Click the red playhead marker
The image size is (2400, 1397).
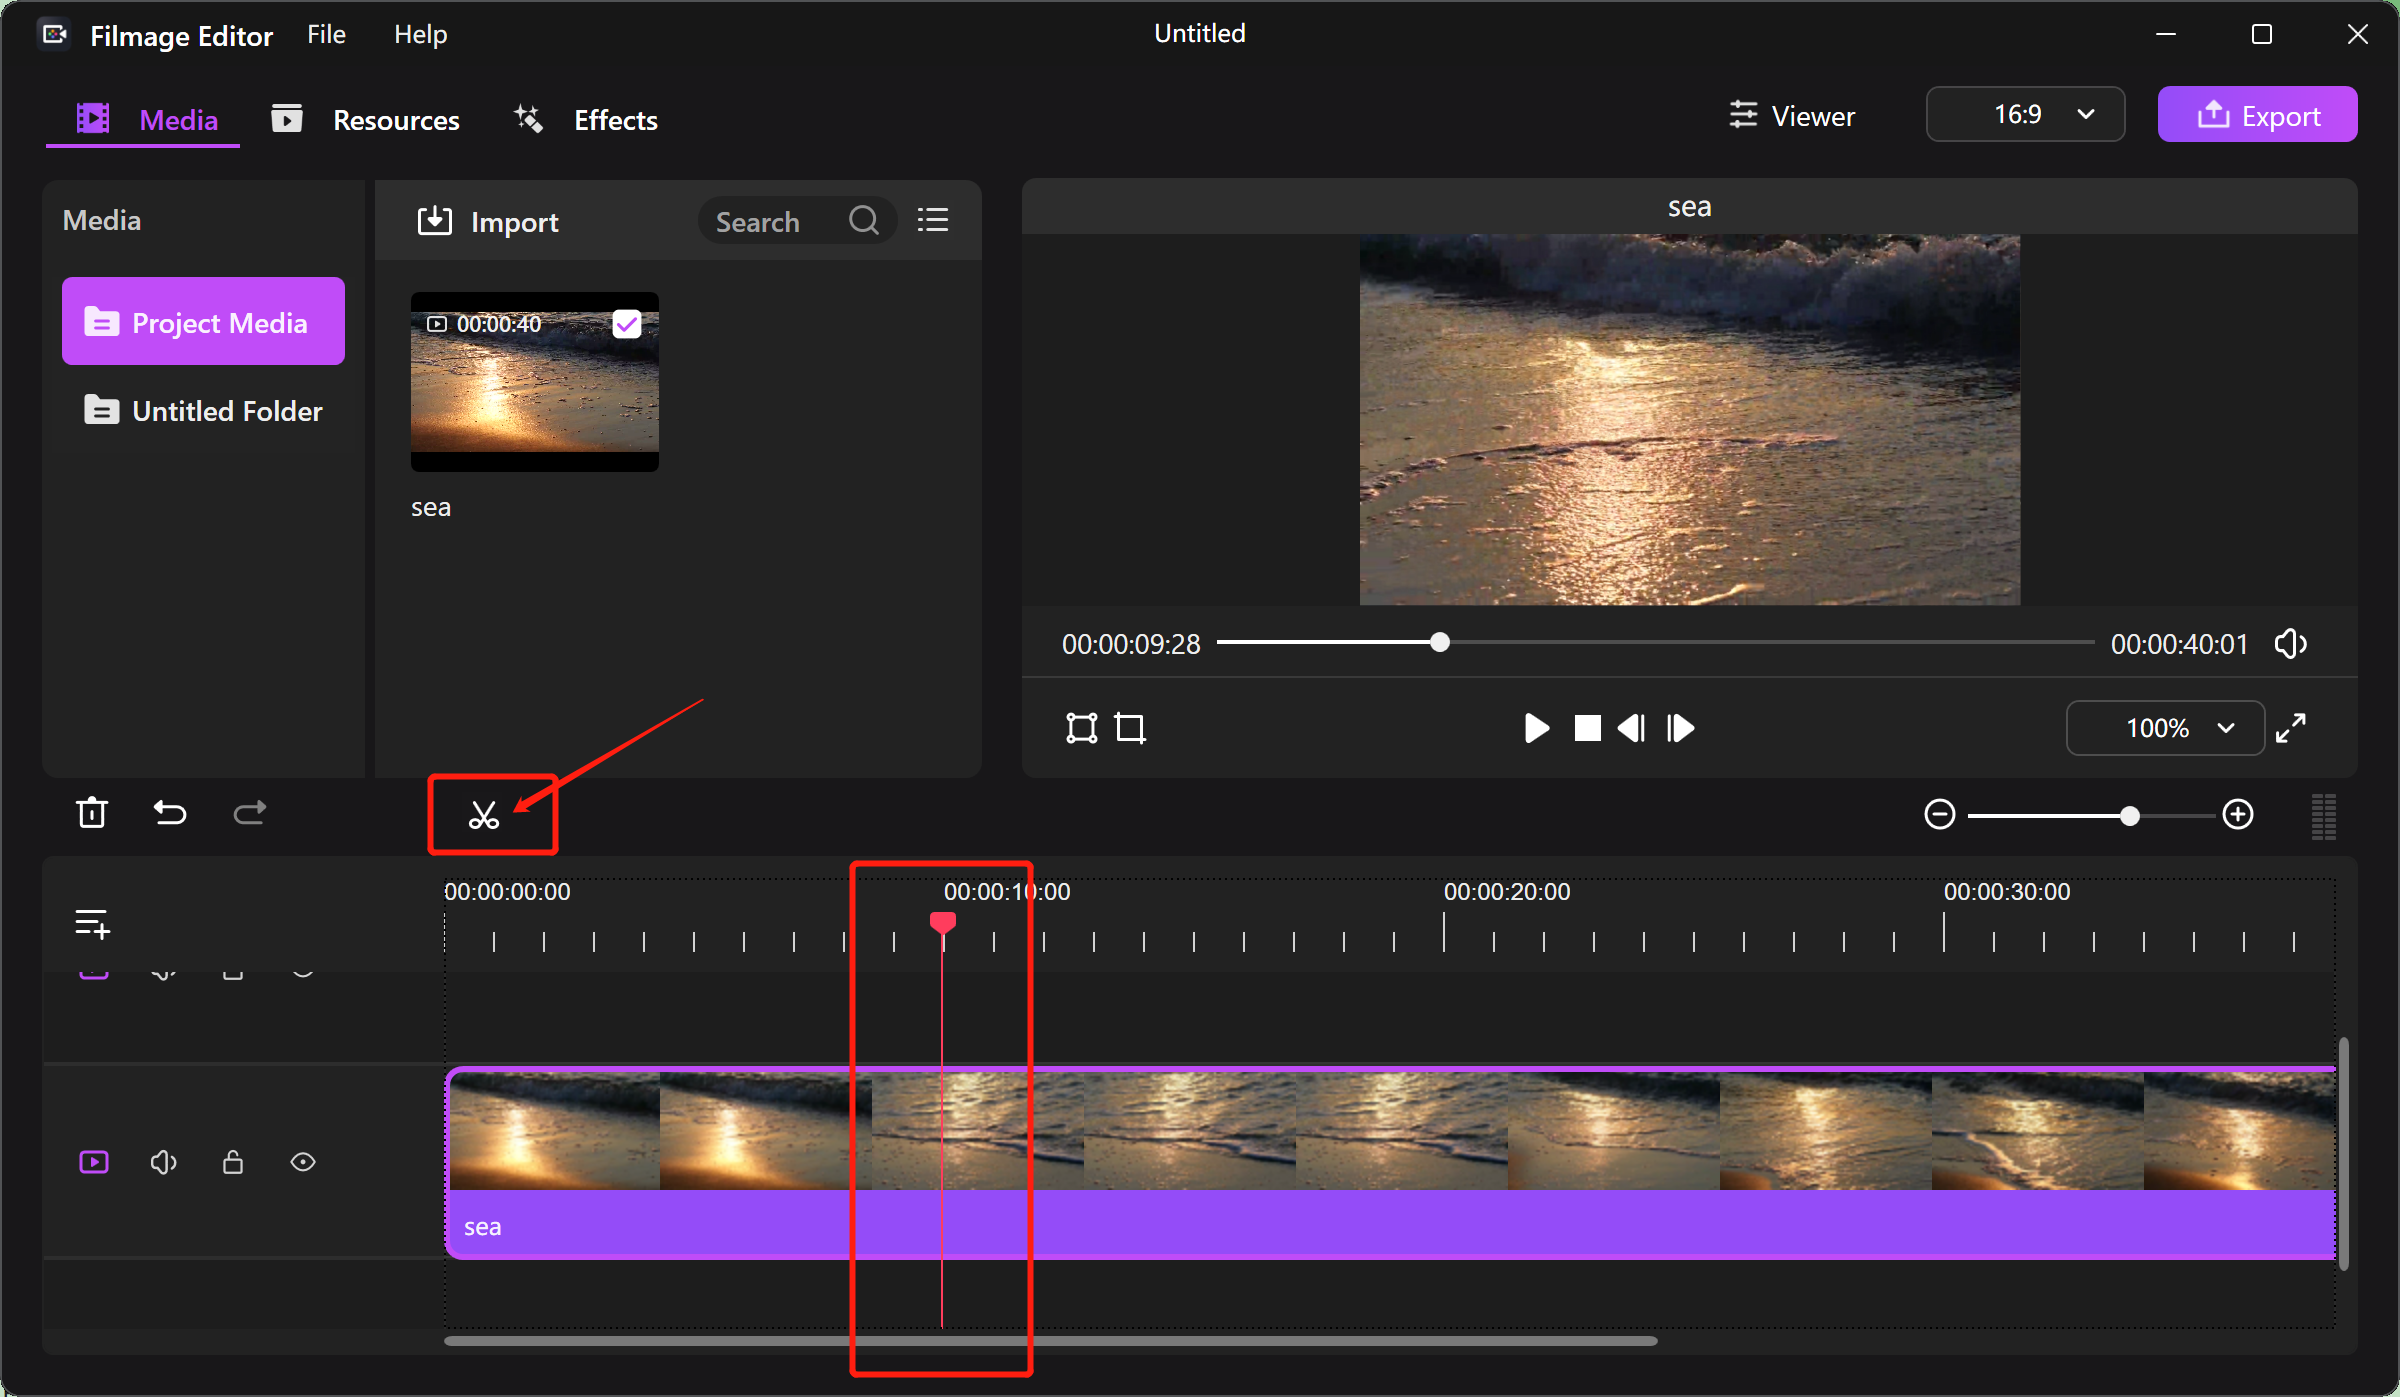coord(942,922)
